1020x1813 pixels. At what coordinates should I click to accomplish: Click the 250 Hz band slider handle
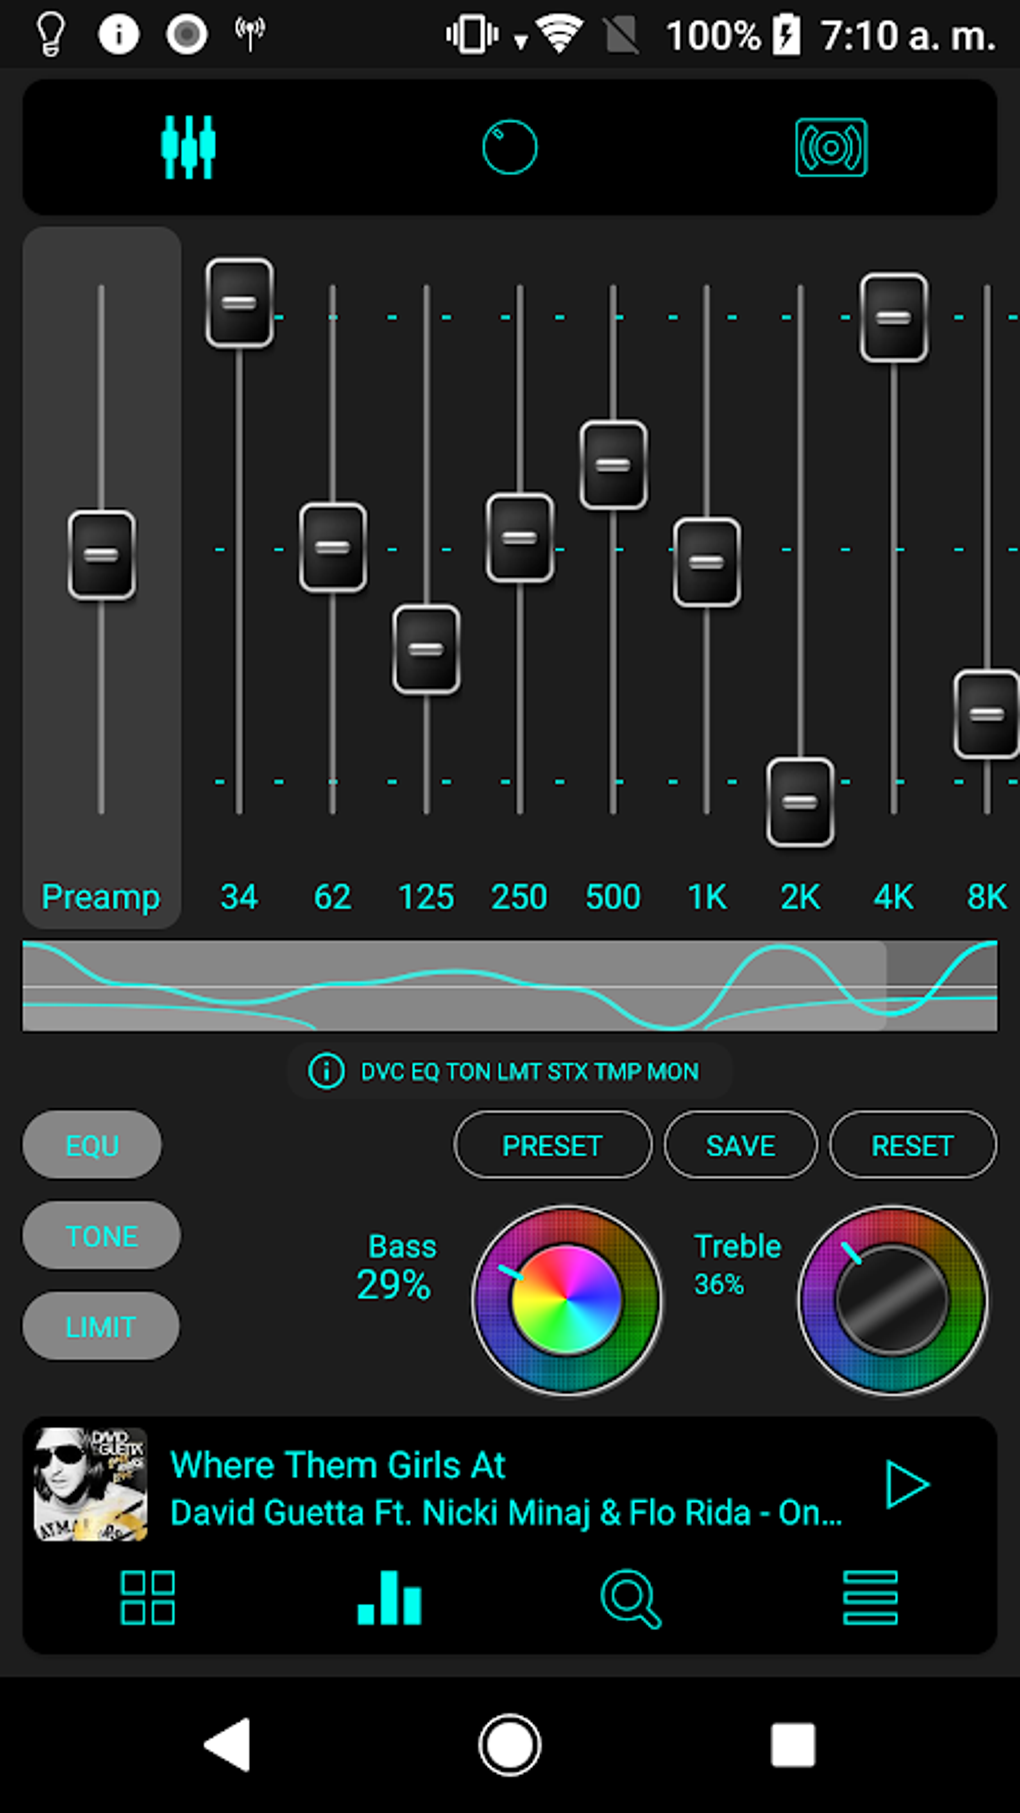coord(520,538)
